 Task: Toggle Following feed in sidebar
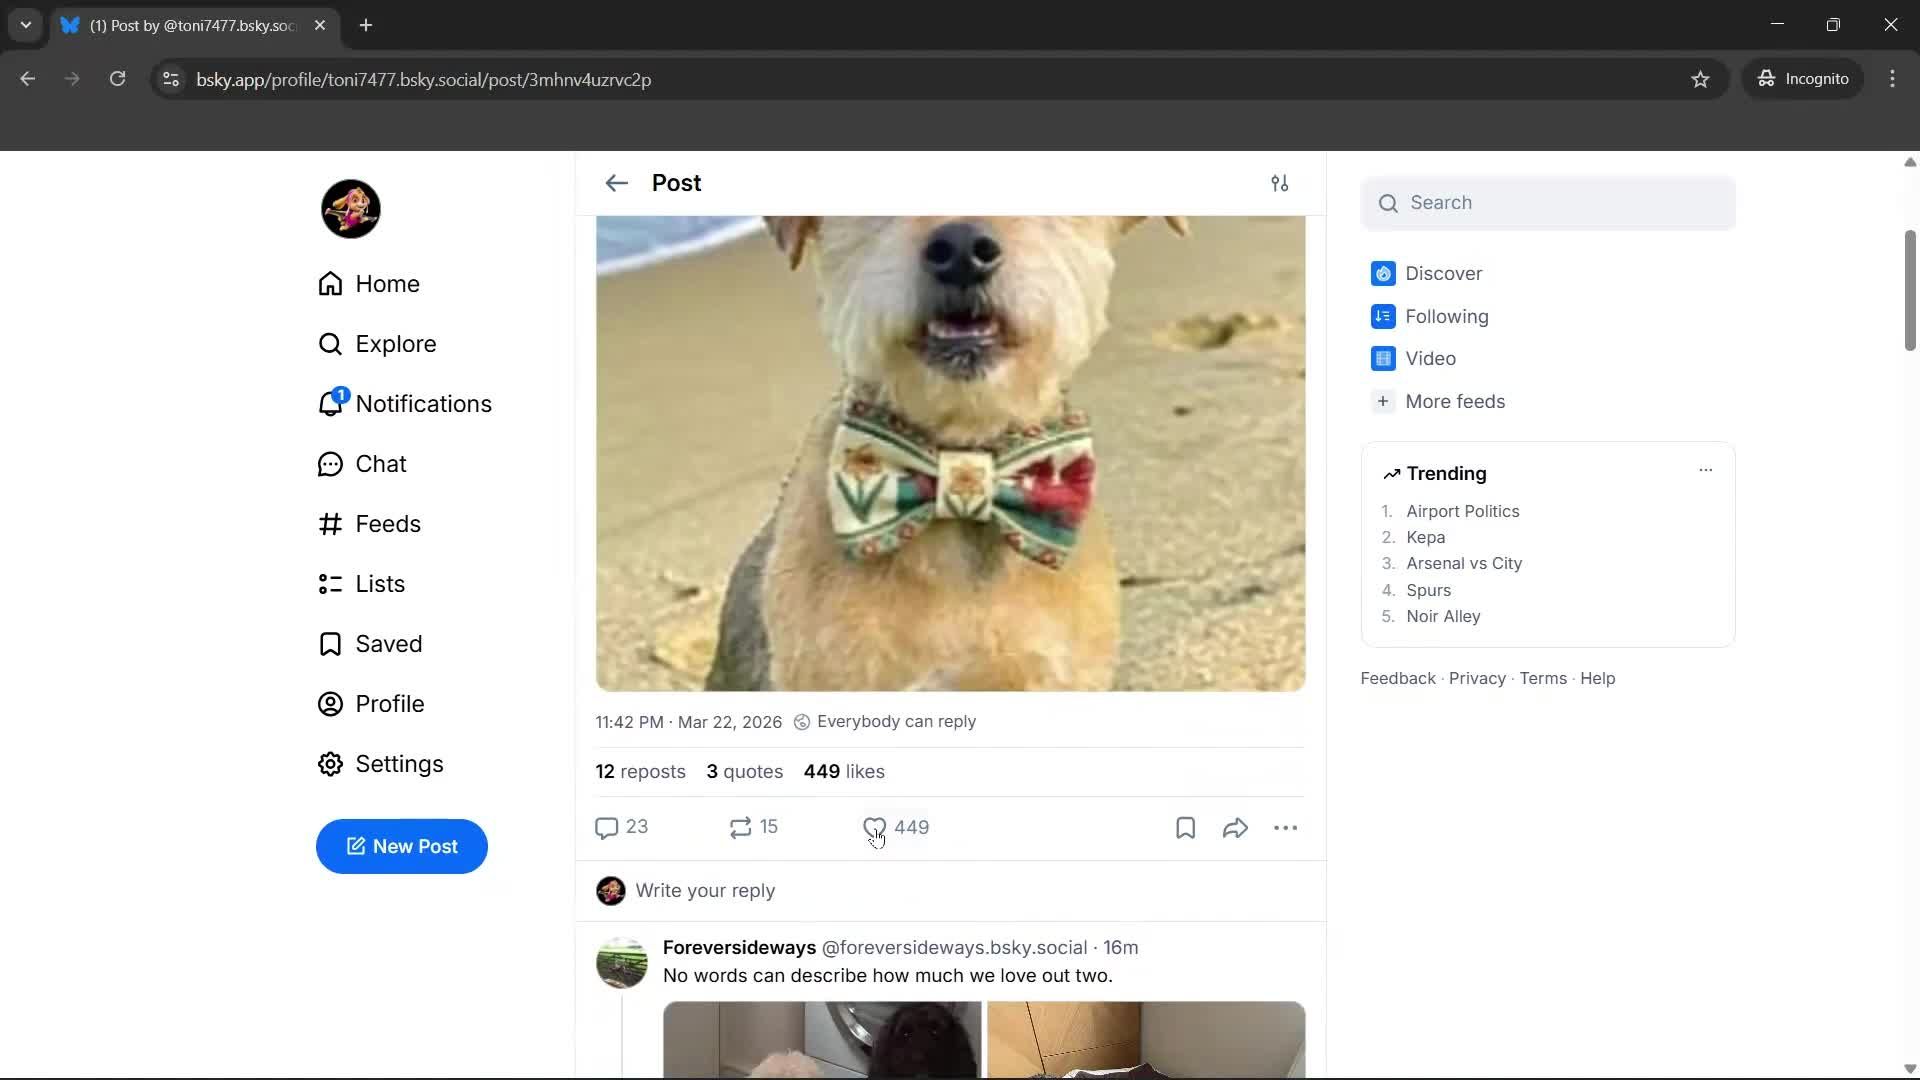tap(1446, 316)
